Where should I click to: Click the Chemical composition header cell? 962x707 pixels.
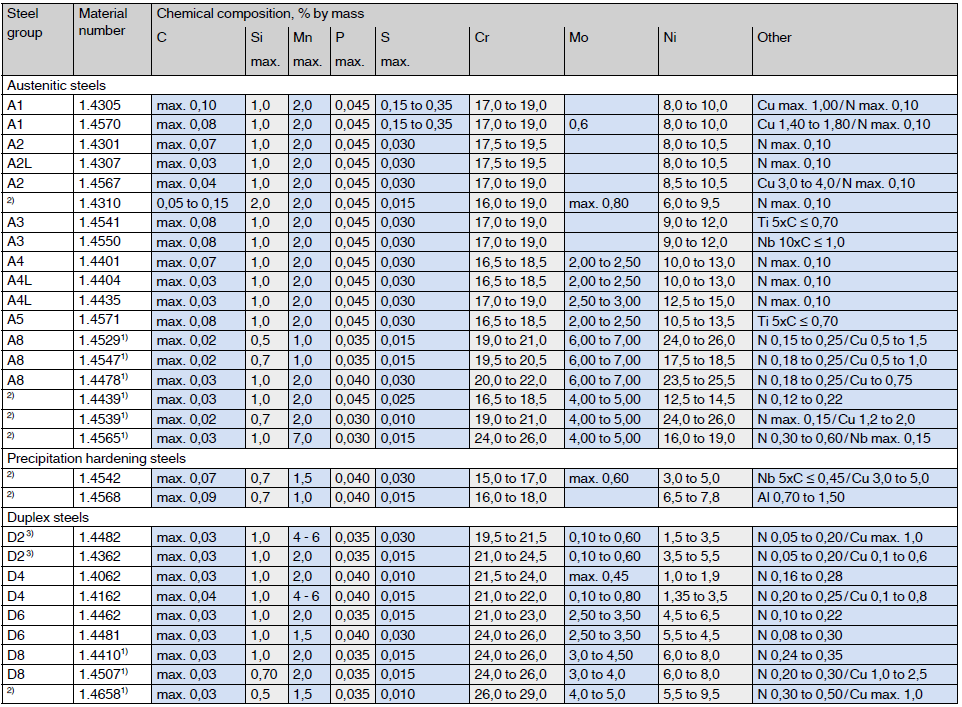click(x=260, y=14)
